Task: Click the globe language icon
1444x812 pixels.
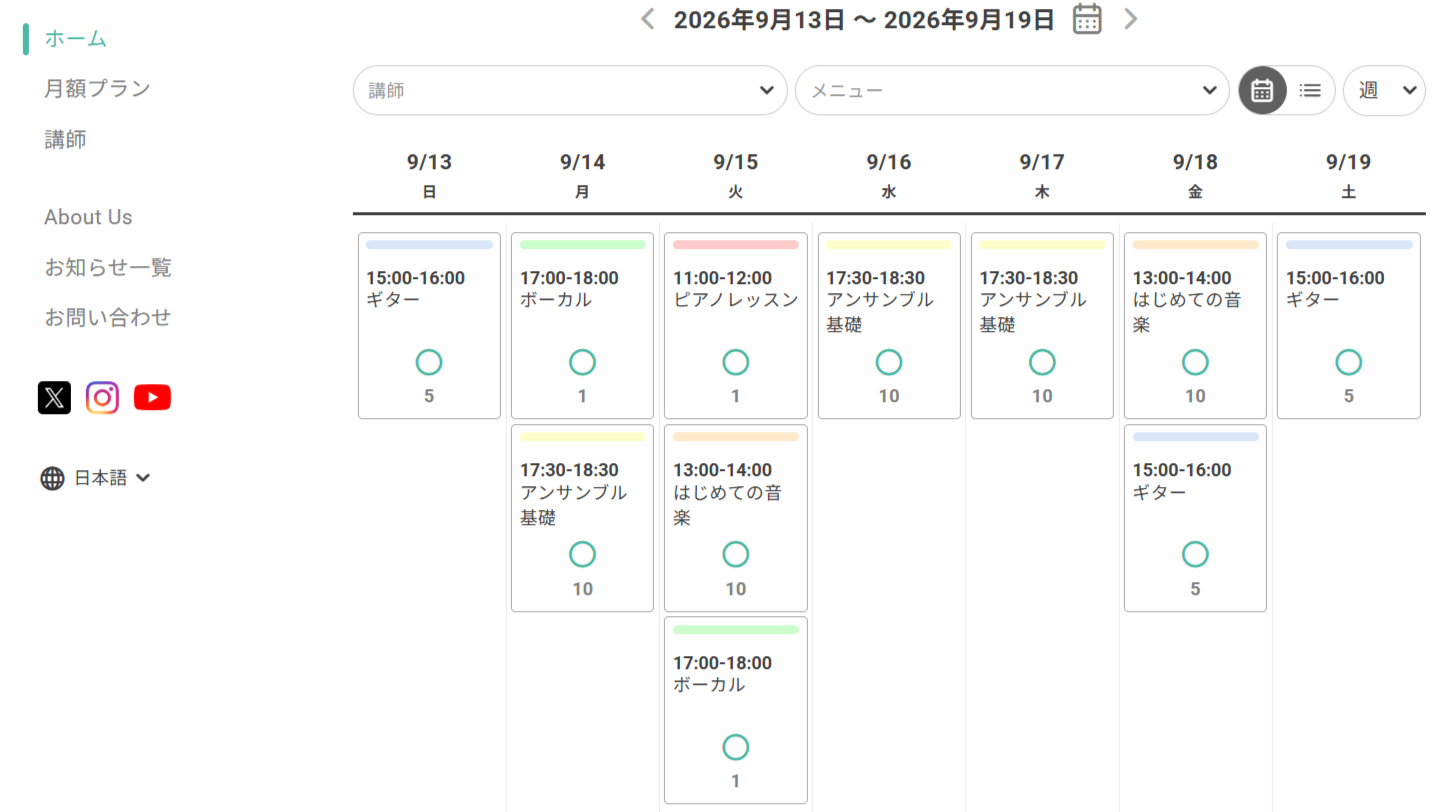Action: [52, 478]
